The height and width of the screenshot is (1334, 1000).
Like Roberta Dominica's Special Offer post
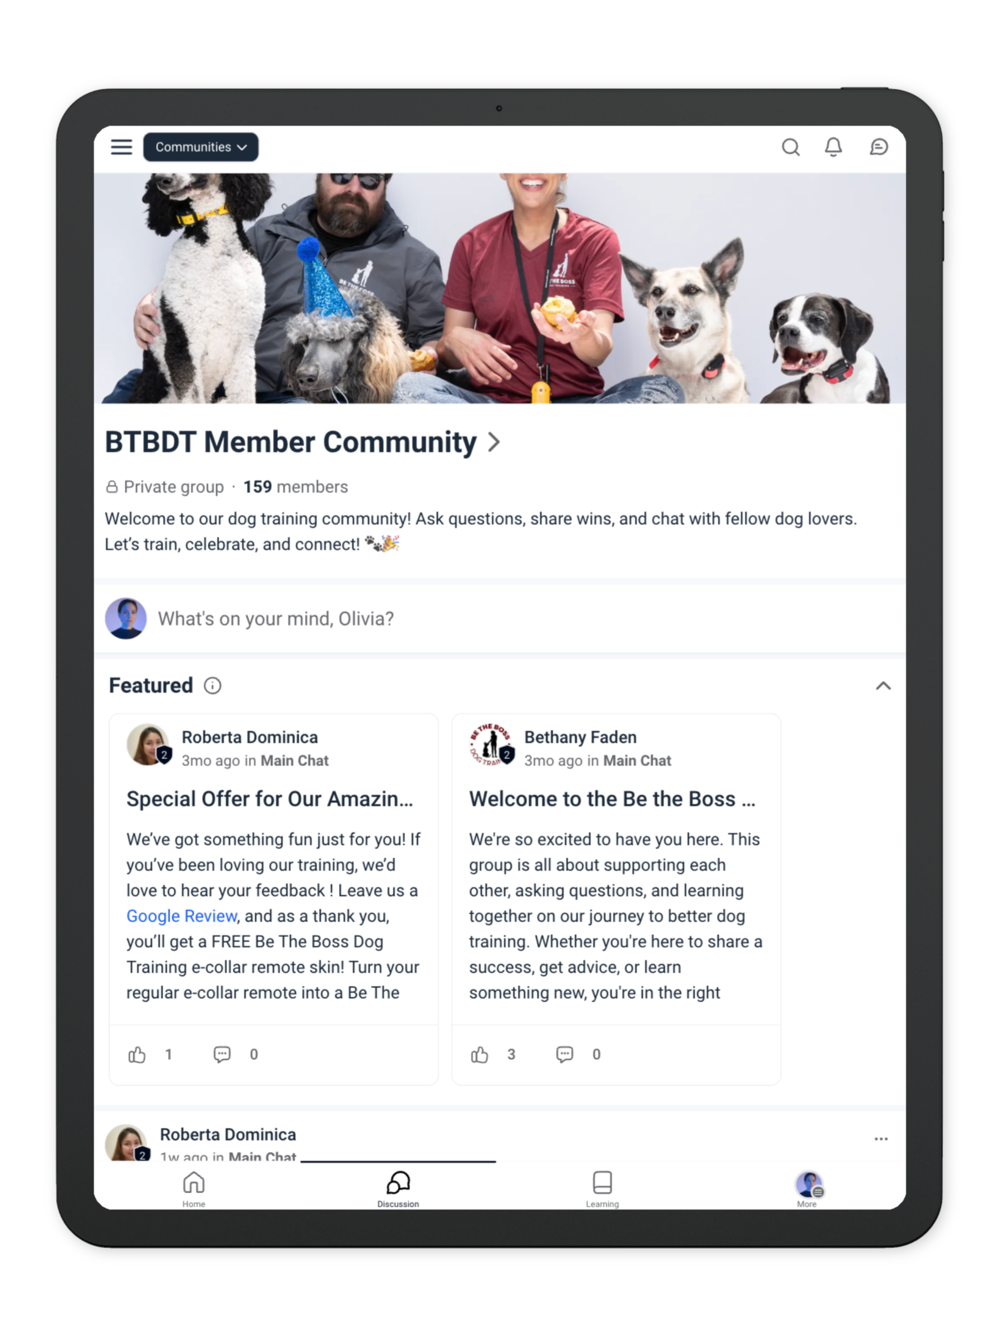pos(137,1054)
